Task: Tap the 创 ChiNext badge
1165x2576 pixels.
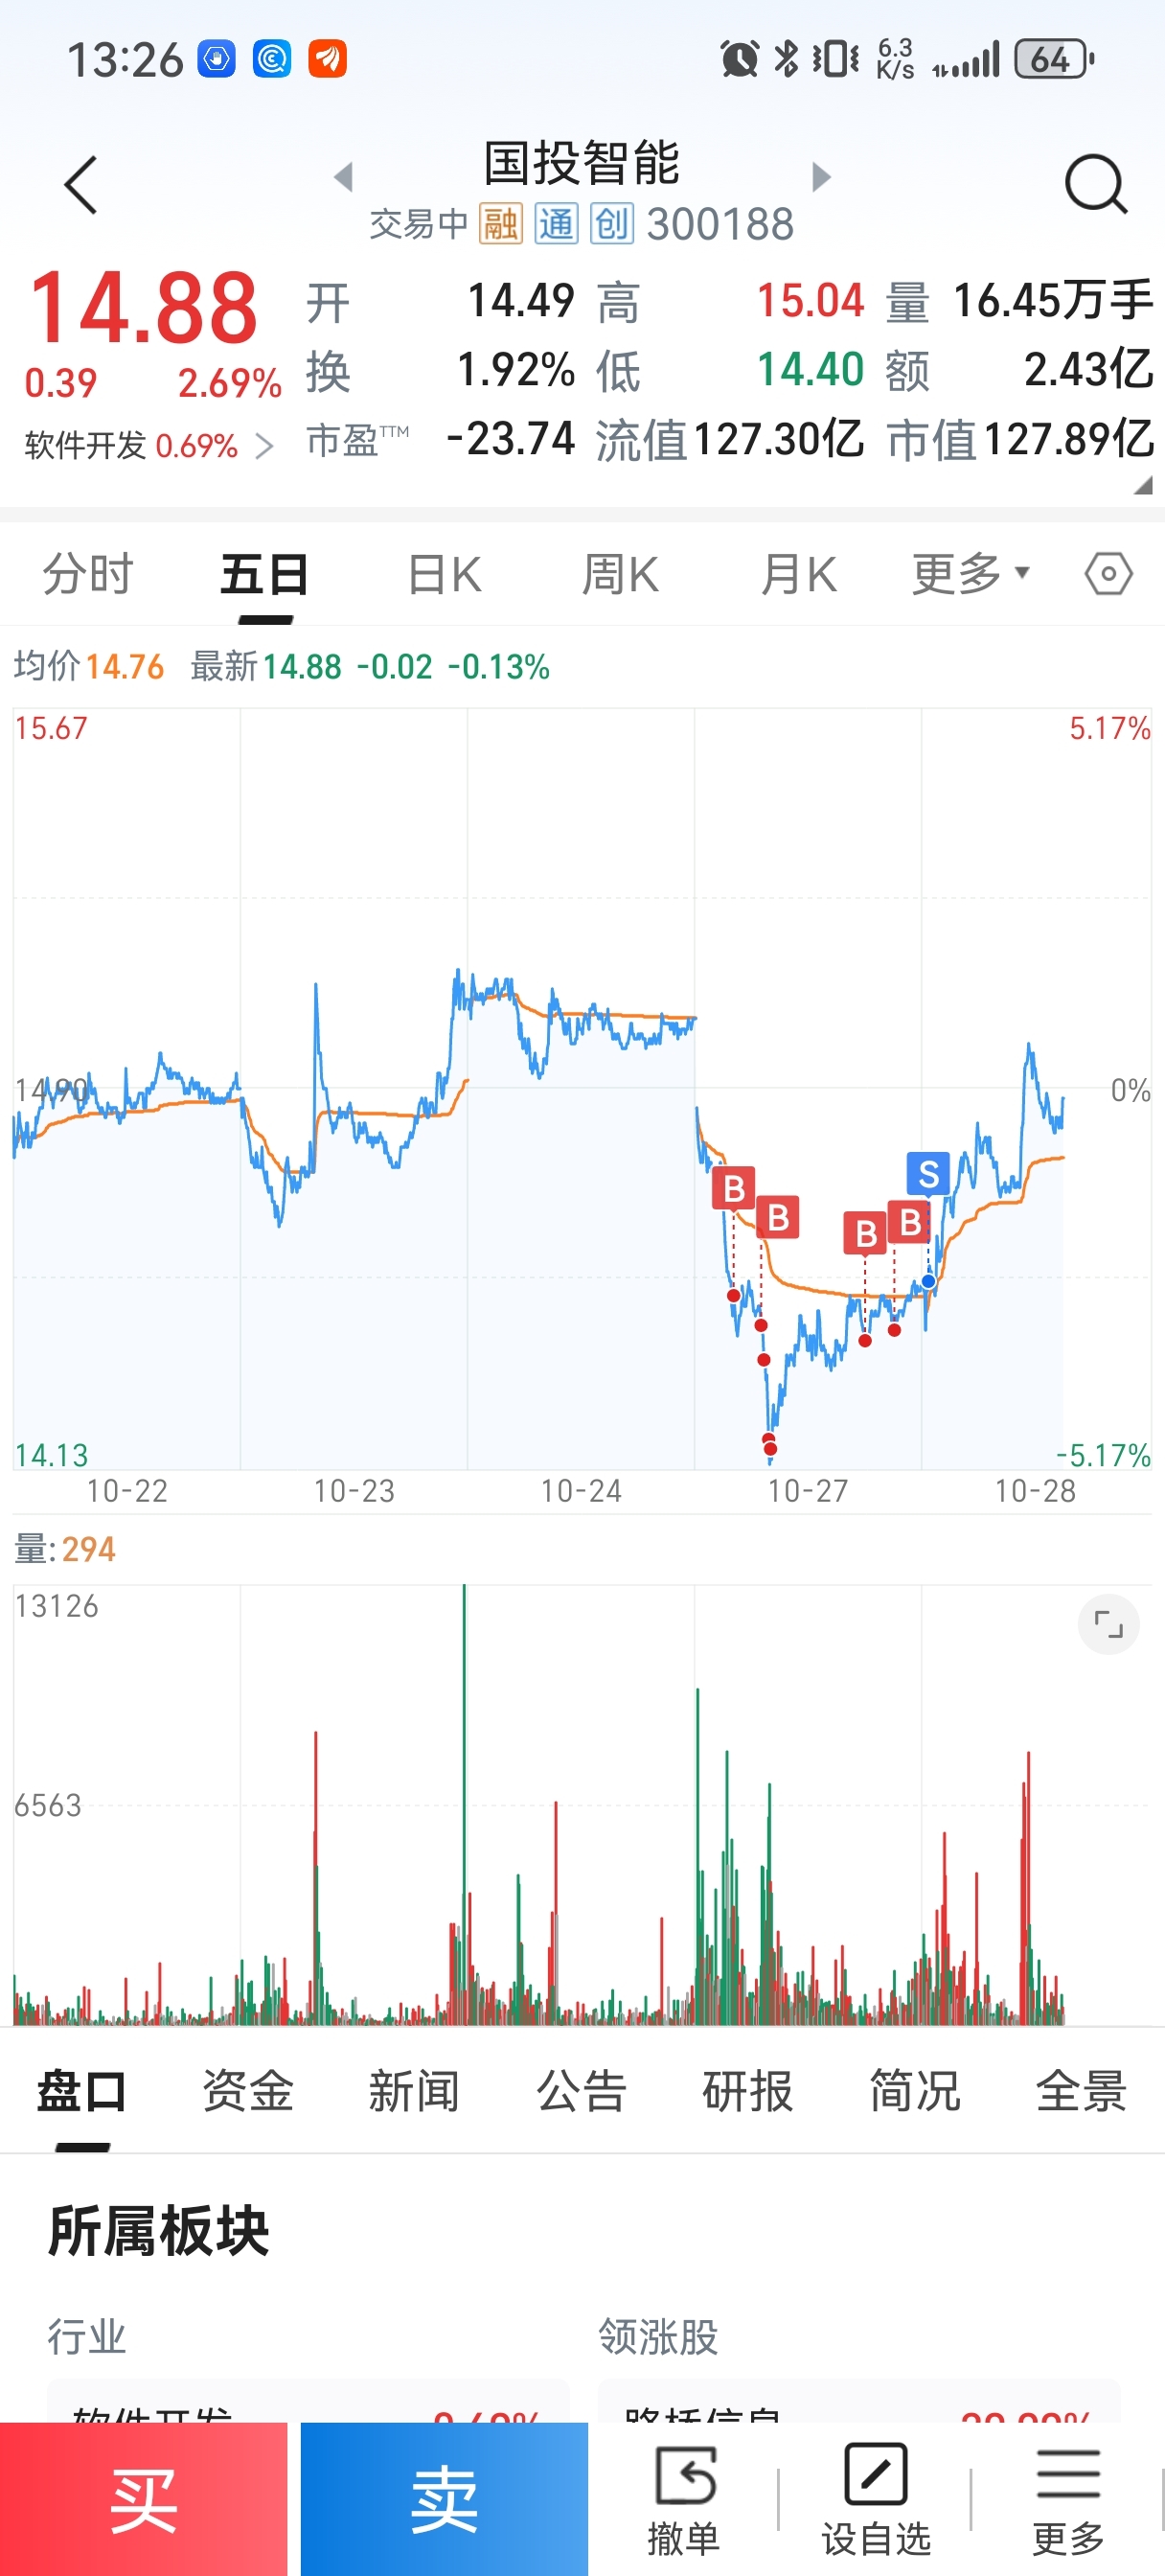Action: coord(611,224)
